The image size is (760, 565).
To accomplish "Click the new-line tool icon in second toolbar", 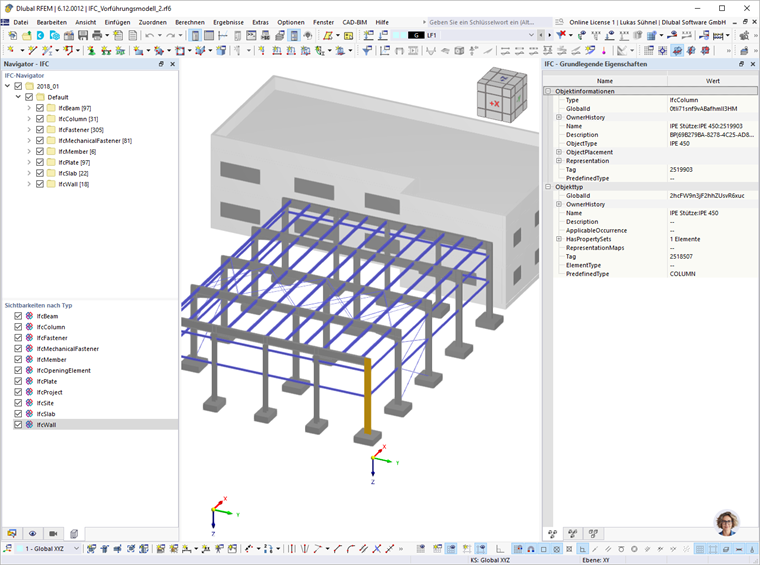I will pyautogui.click(x=32, y=50).
